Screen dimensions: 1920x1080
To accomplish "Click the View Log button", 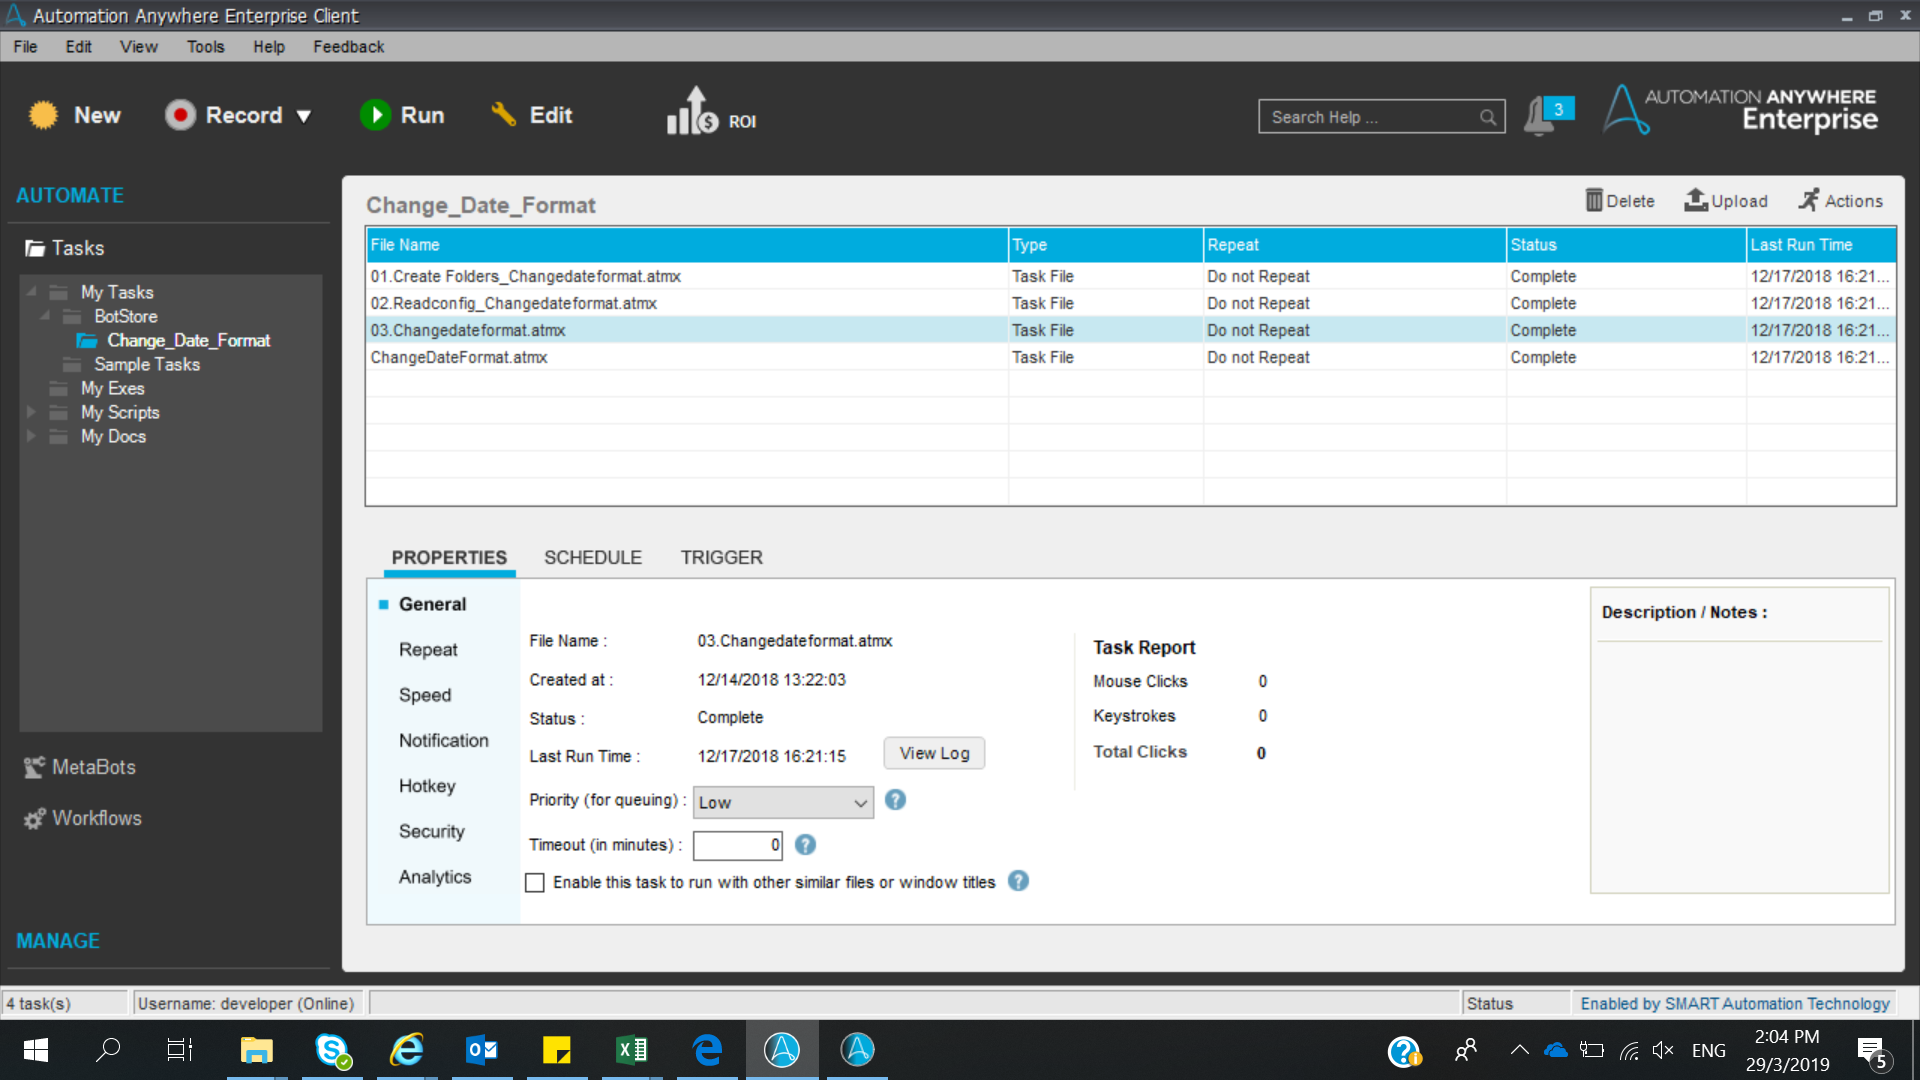I will pos(934,753).
